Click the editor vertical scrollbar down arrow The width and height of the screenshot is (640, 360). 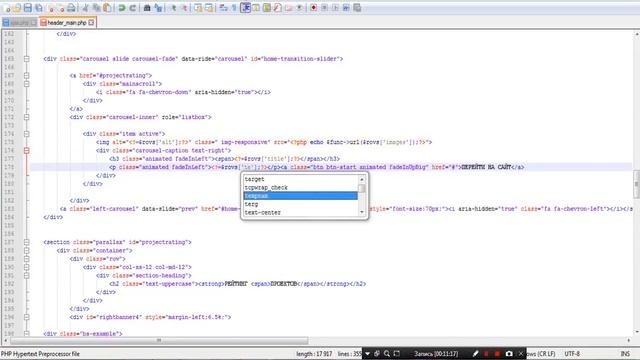click(x=636, y=332)
